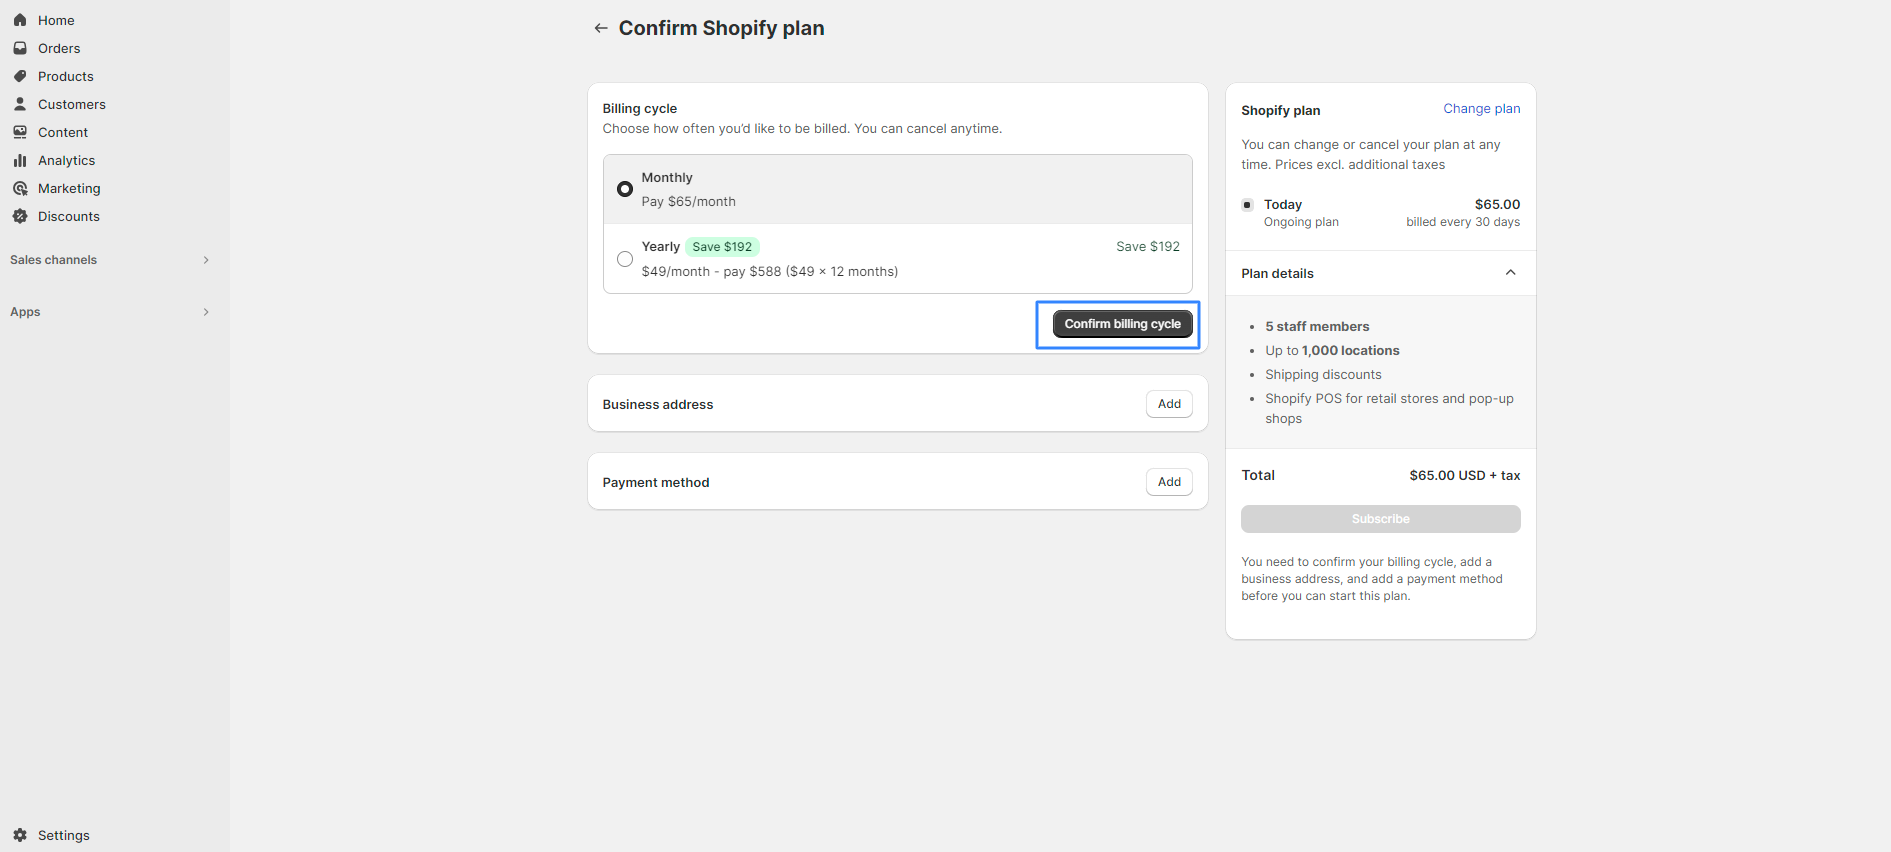This screenshot has width=1891, height=852.
Task: Expand the Apps section chevron
Action: coord(206,312)
